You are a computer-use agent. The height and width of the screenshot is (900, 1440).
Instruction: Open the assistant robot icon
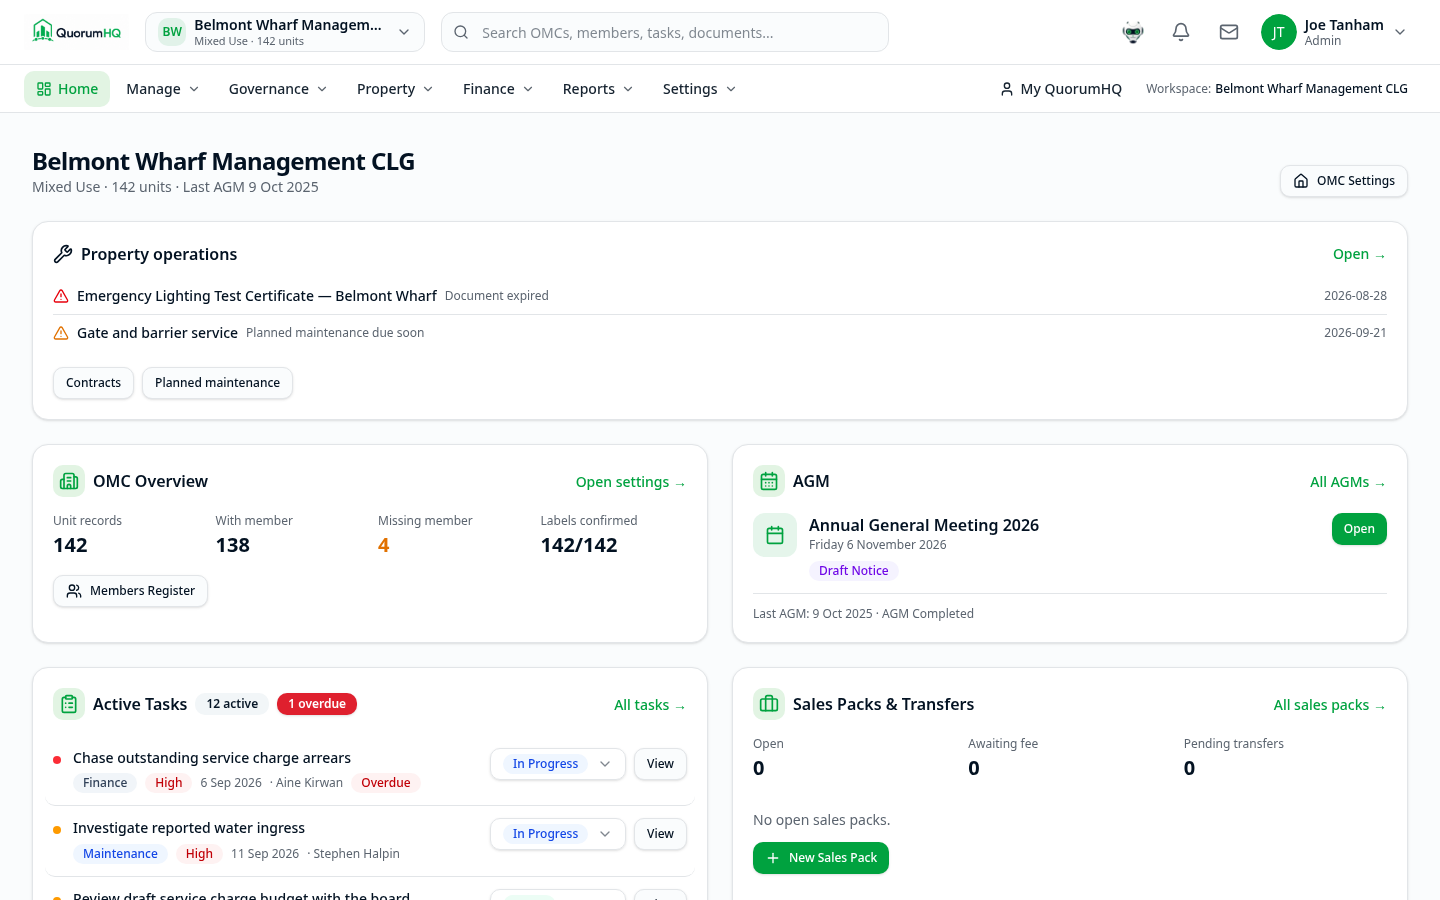1133,32
